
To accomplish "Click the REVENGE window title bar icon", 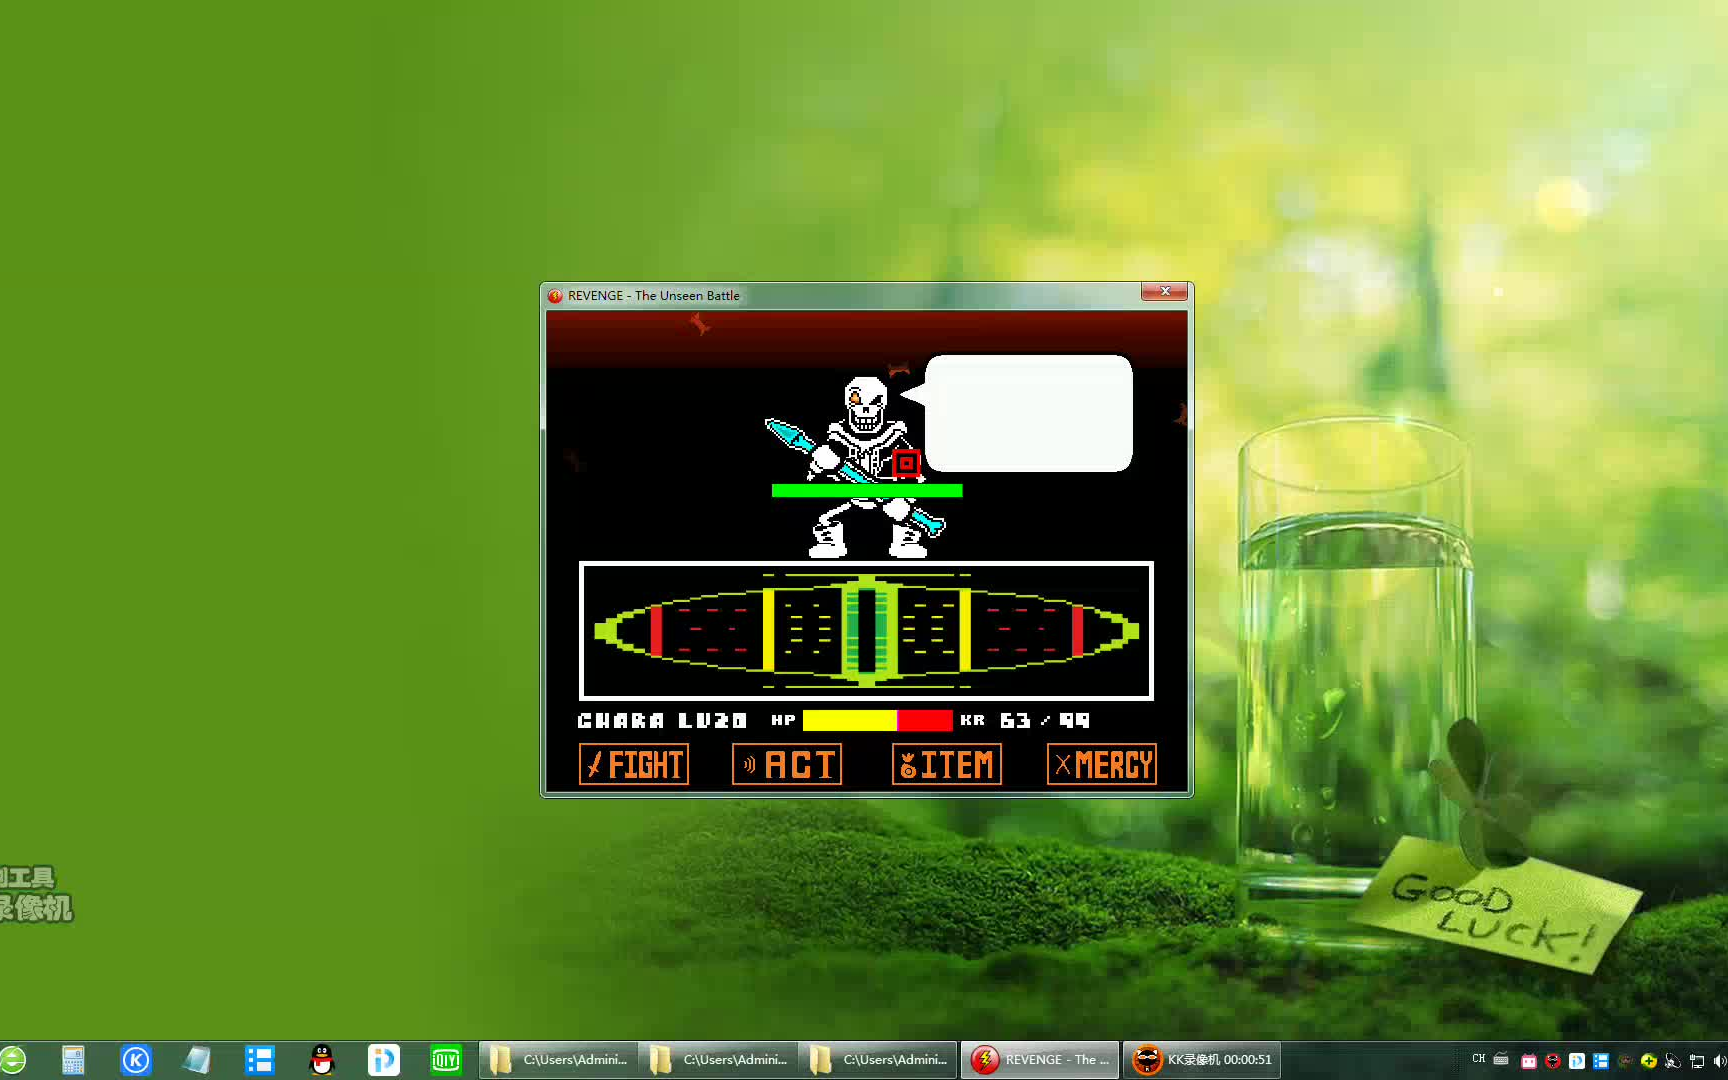I will coord(555,296).
